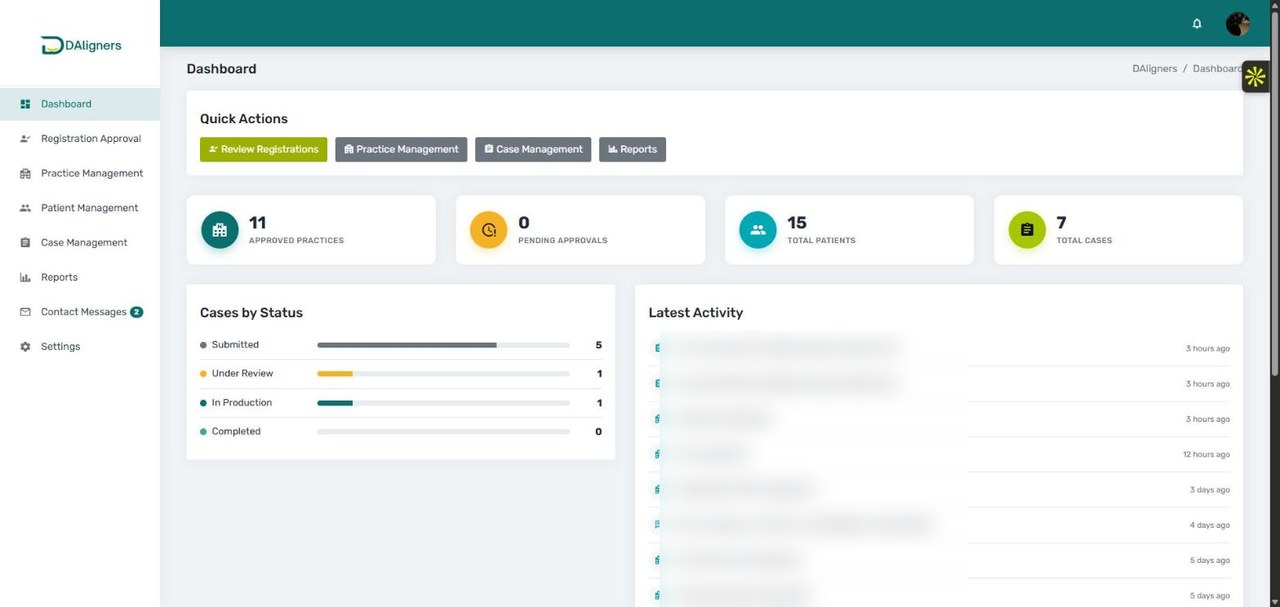Click the In Production progress bar
Image resolution: width=1280 pixels, height=607 pixels.
coord(443,403)
